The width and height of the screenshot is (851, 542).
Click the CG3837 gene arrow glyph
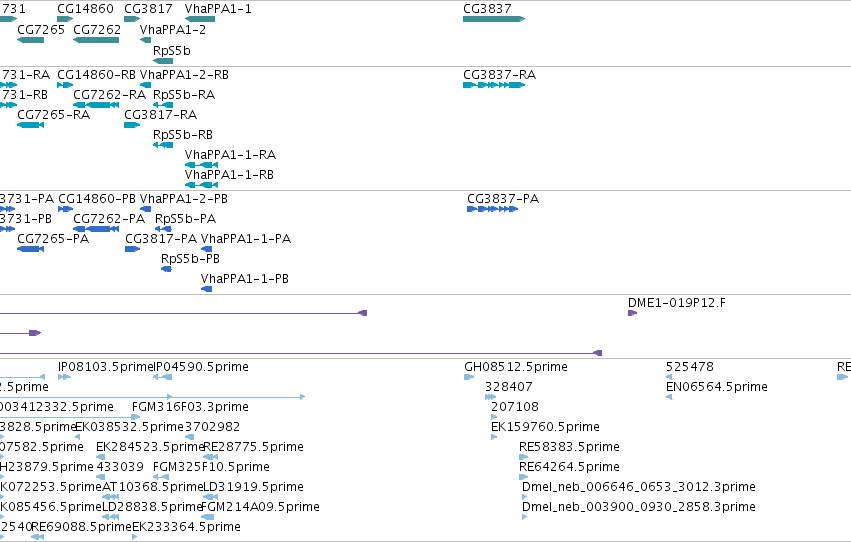[494, 19]
